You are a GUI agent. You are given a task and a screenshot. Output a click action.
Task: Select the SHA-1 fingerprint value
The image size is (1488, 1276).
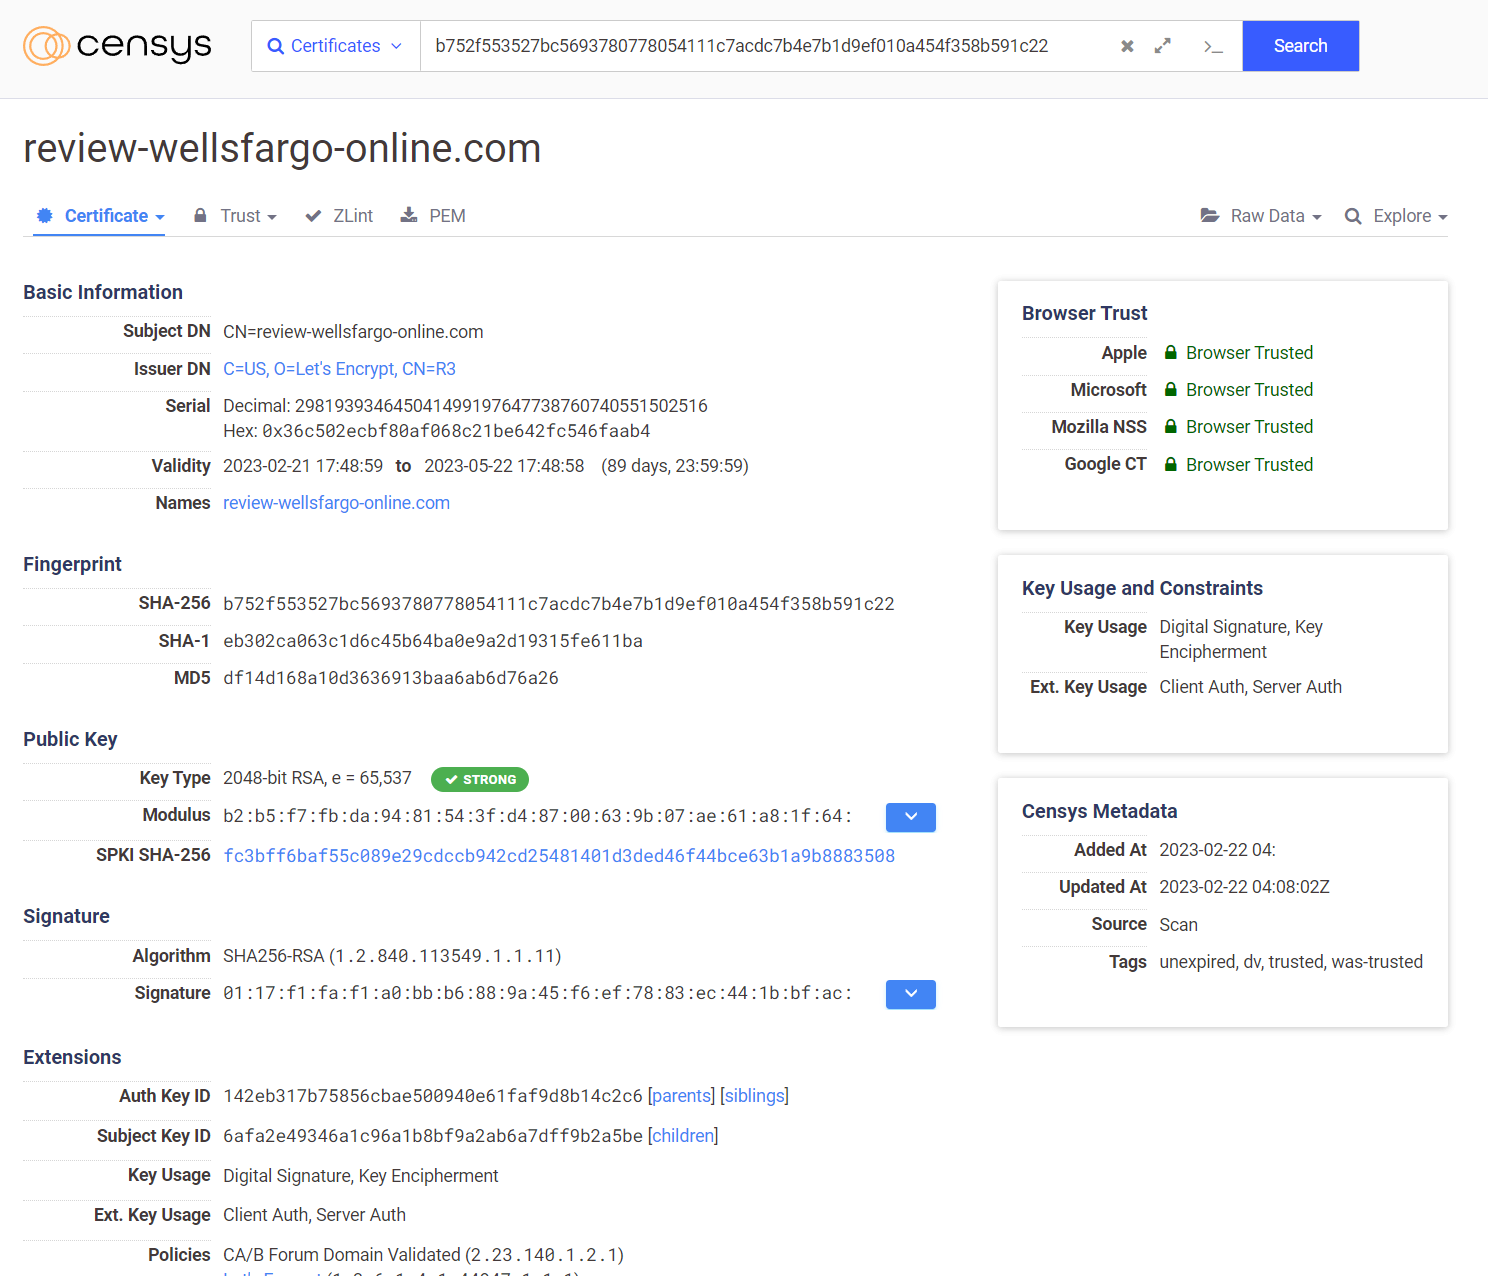(x=433, y=641)
